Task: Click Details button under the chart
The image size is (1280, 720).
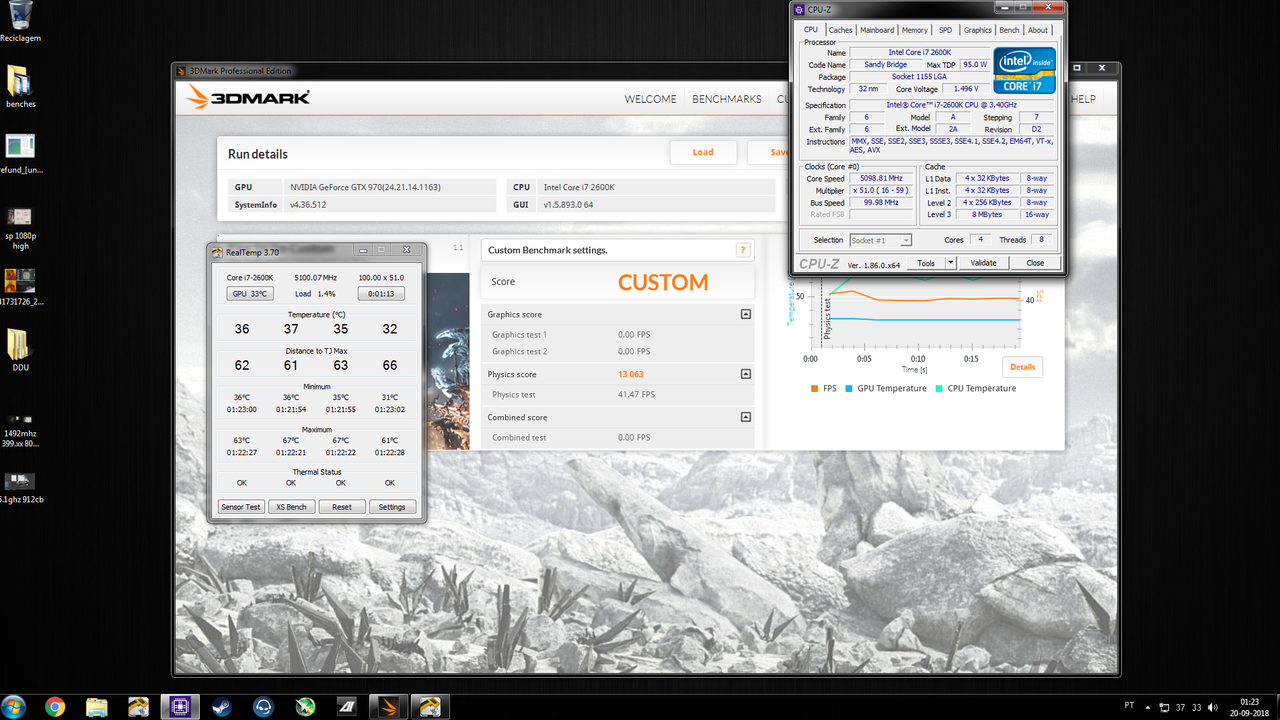Action: coord(1022,367)
